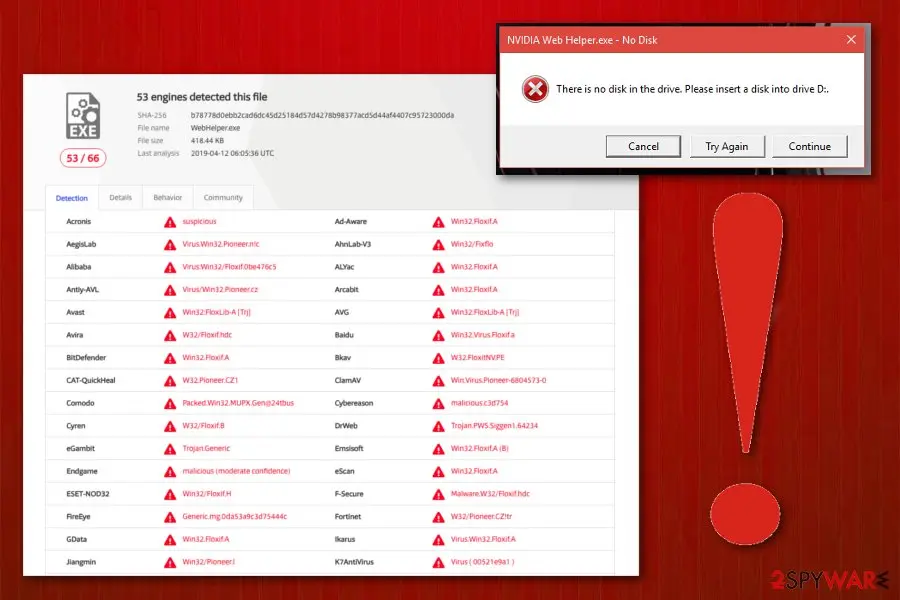Screen dimensions: 900x600
Task: Click Cybereason result malicious.c3d754
Action: [x=479, y=403]
